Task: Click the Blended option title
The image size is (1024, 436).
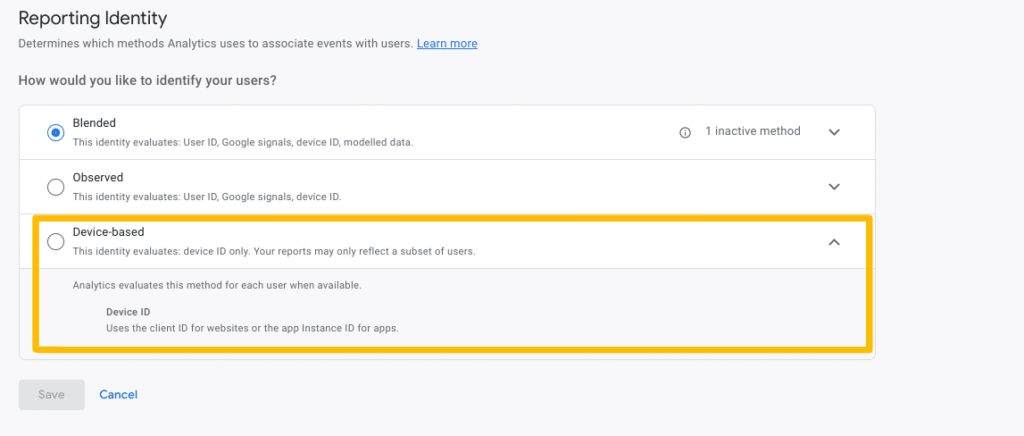Action: [95, 123]
